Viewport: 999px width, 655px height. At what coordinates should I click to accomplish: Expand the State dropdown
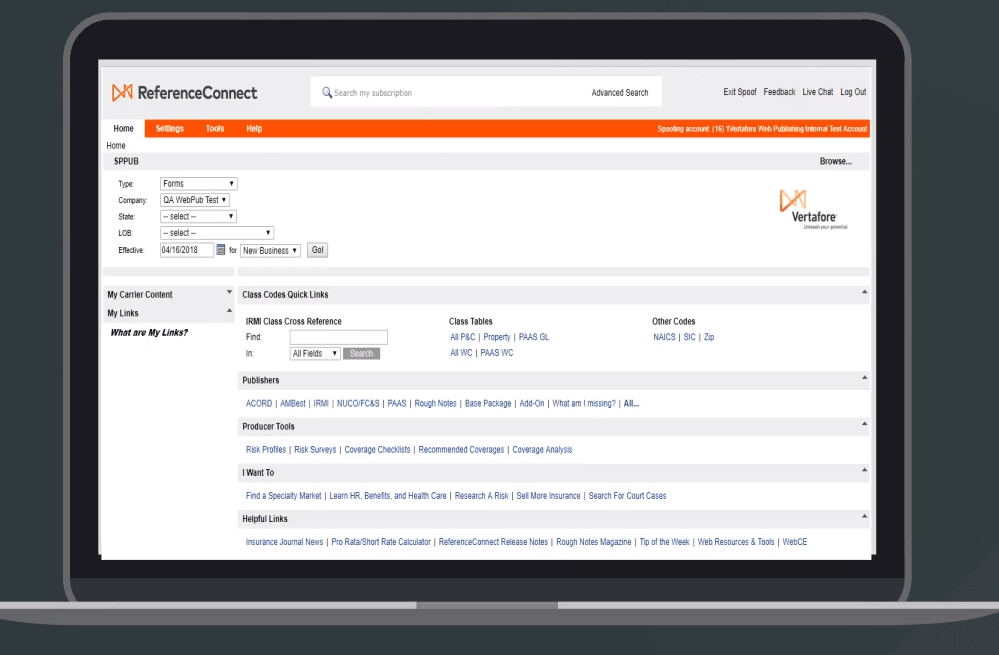(x=197, y=216)
